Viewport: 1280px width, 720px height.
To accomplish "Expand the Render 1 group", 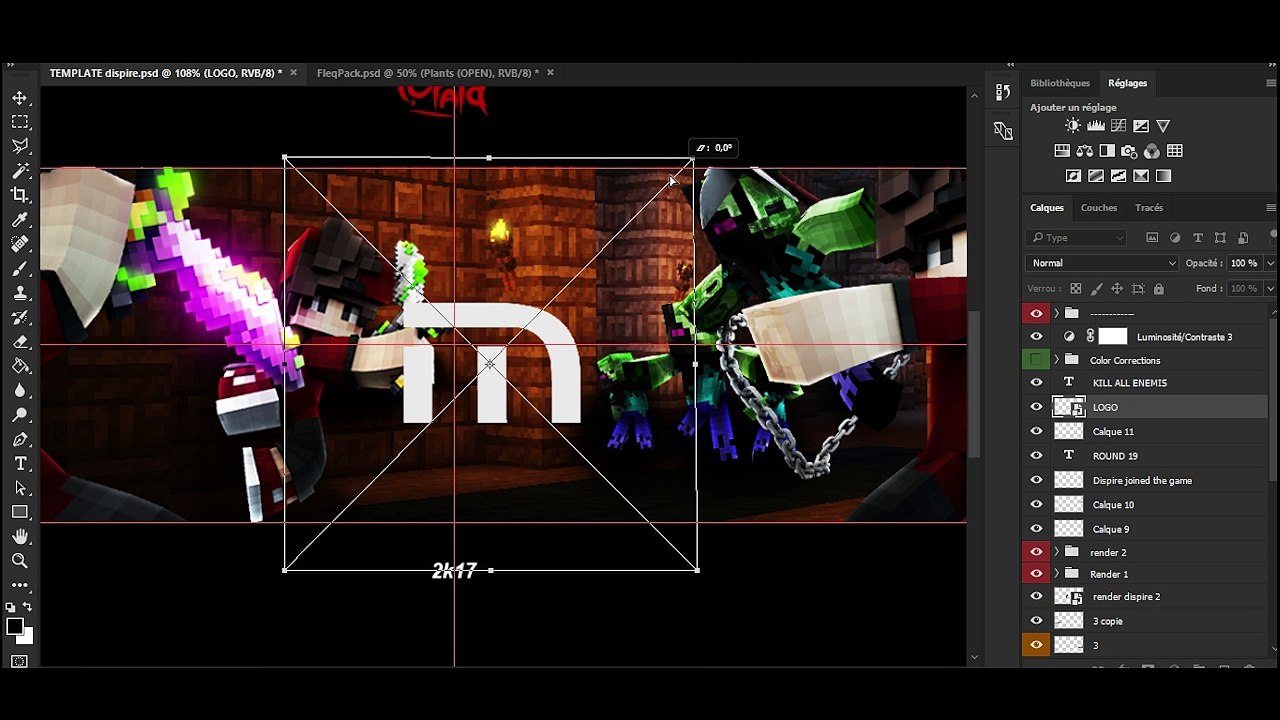I will pyautogui.click(x=1056, y=574).
